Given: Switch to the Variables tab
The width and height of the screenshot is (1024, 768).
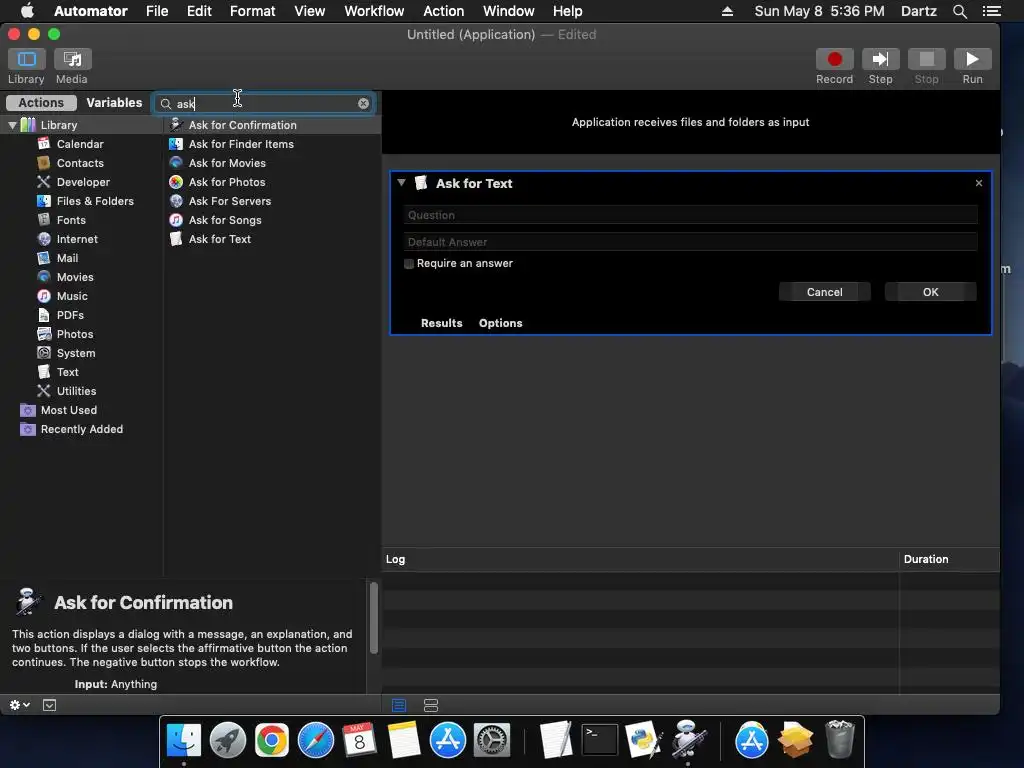Looking at the screenshot, I should (114, 103).
